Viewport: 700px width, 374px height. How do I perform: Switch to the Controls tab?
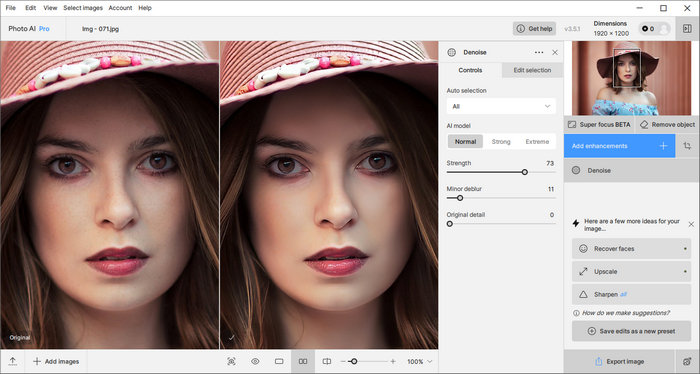[x=470, y=70]
